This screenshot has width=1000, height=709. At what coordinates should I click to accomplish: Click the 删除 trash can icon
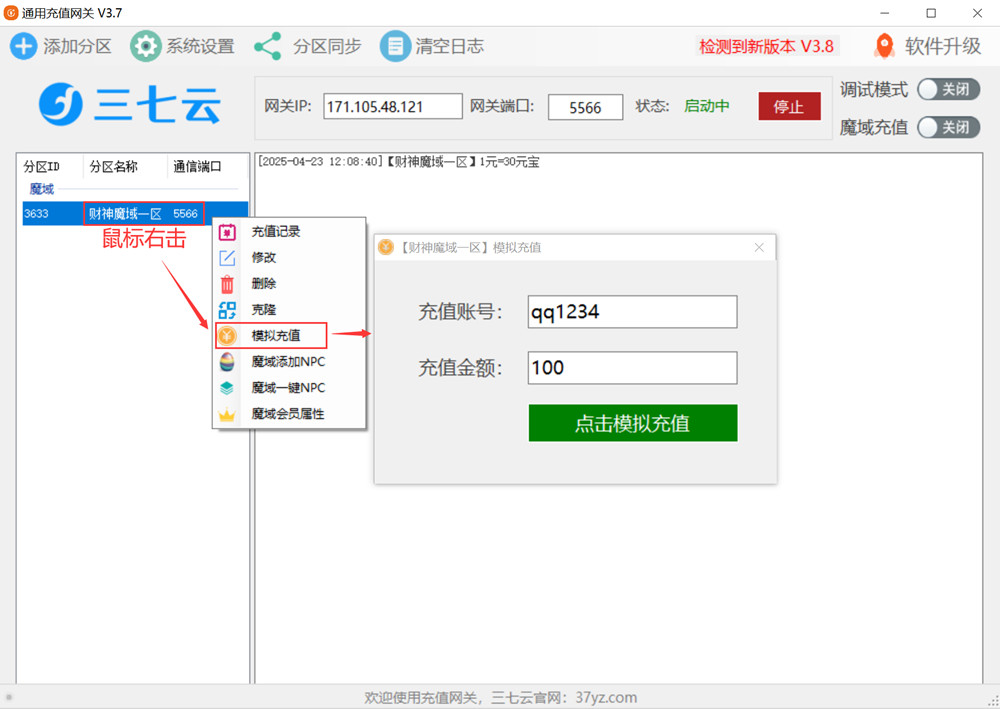pos(228,284)
